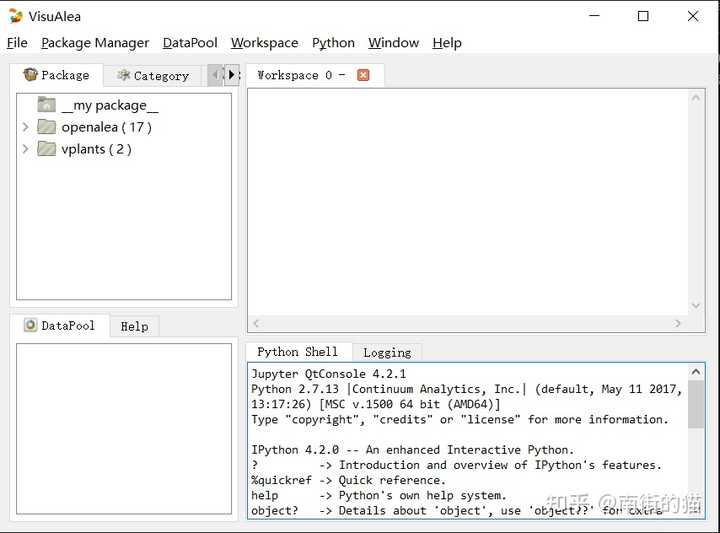Click the openalea folder icon
This screenshot has width=720, height=533.
(46, 127)
